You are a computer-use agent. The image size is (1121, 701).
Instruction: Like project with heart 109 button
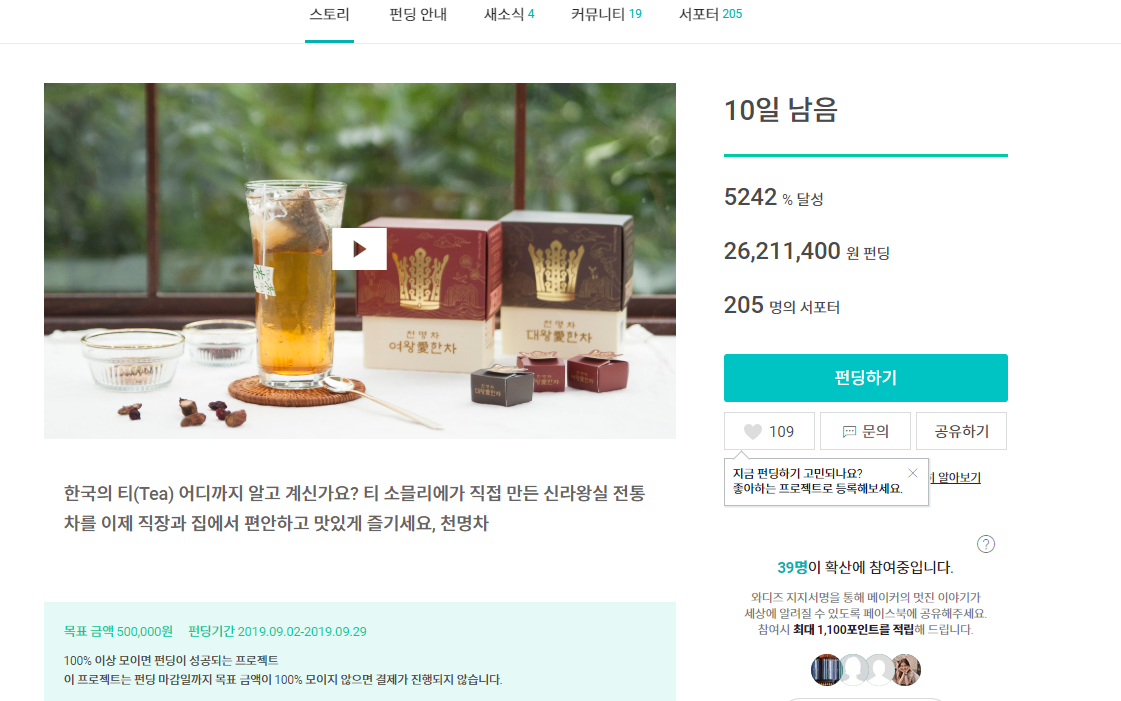769,431
